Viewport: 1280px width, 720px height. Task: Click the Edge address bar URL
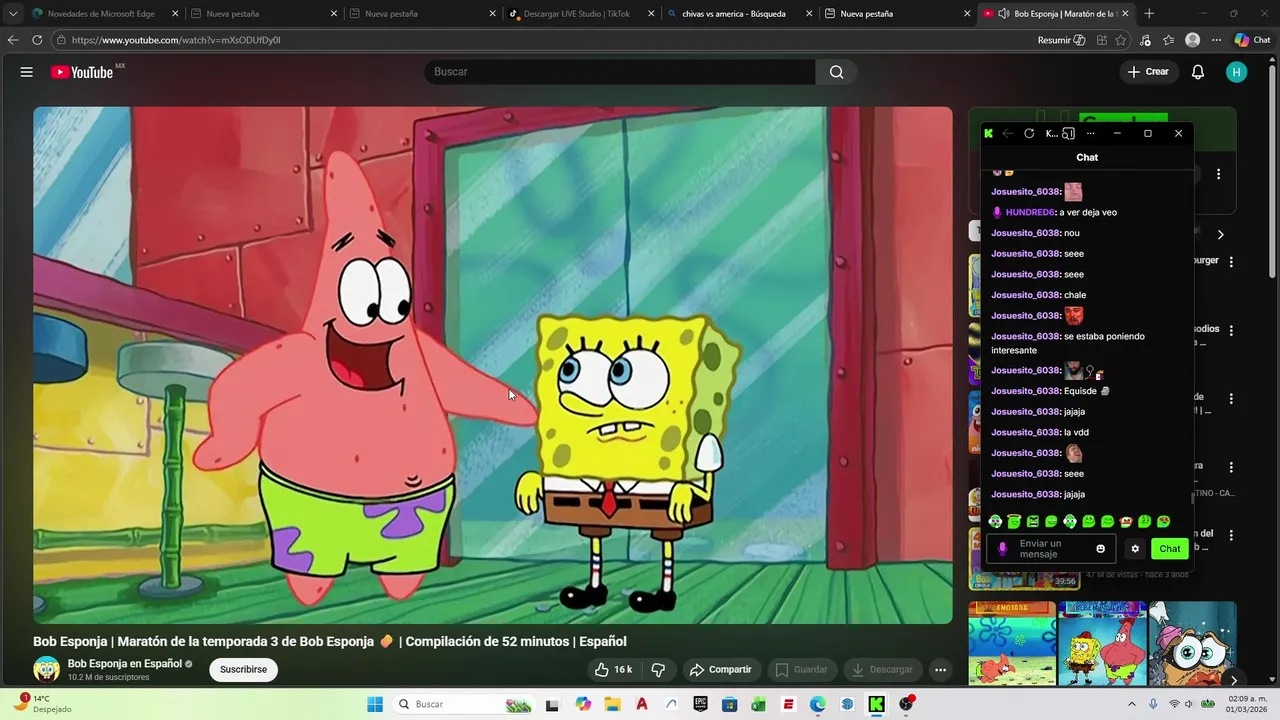[x=175, y=40]
